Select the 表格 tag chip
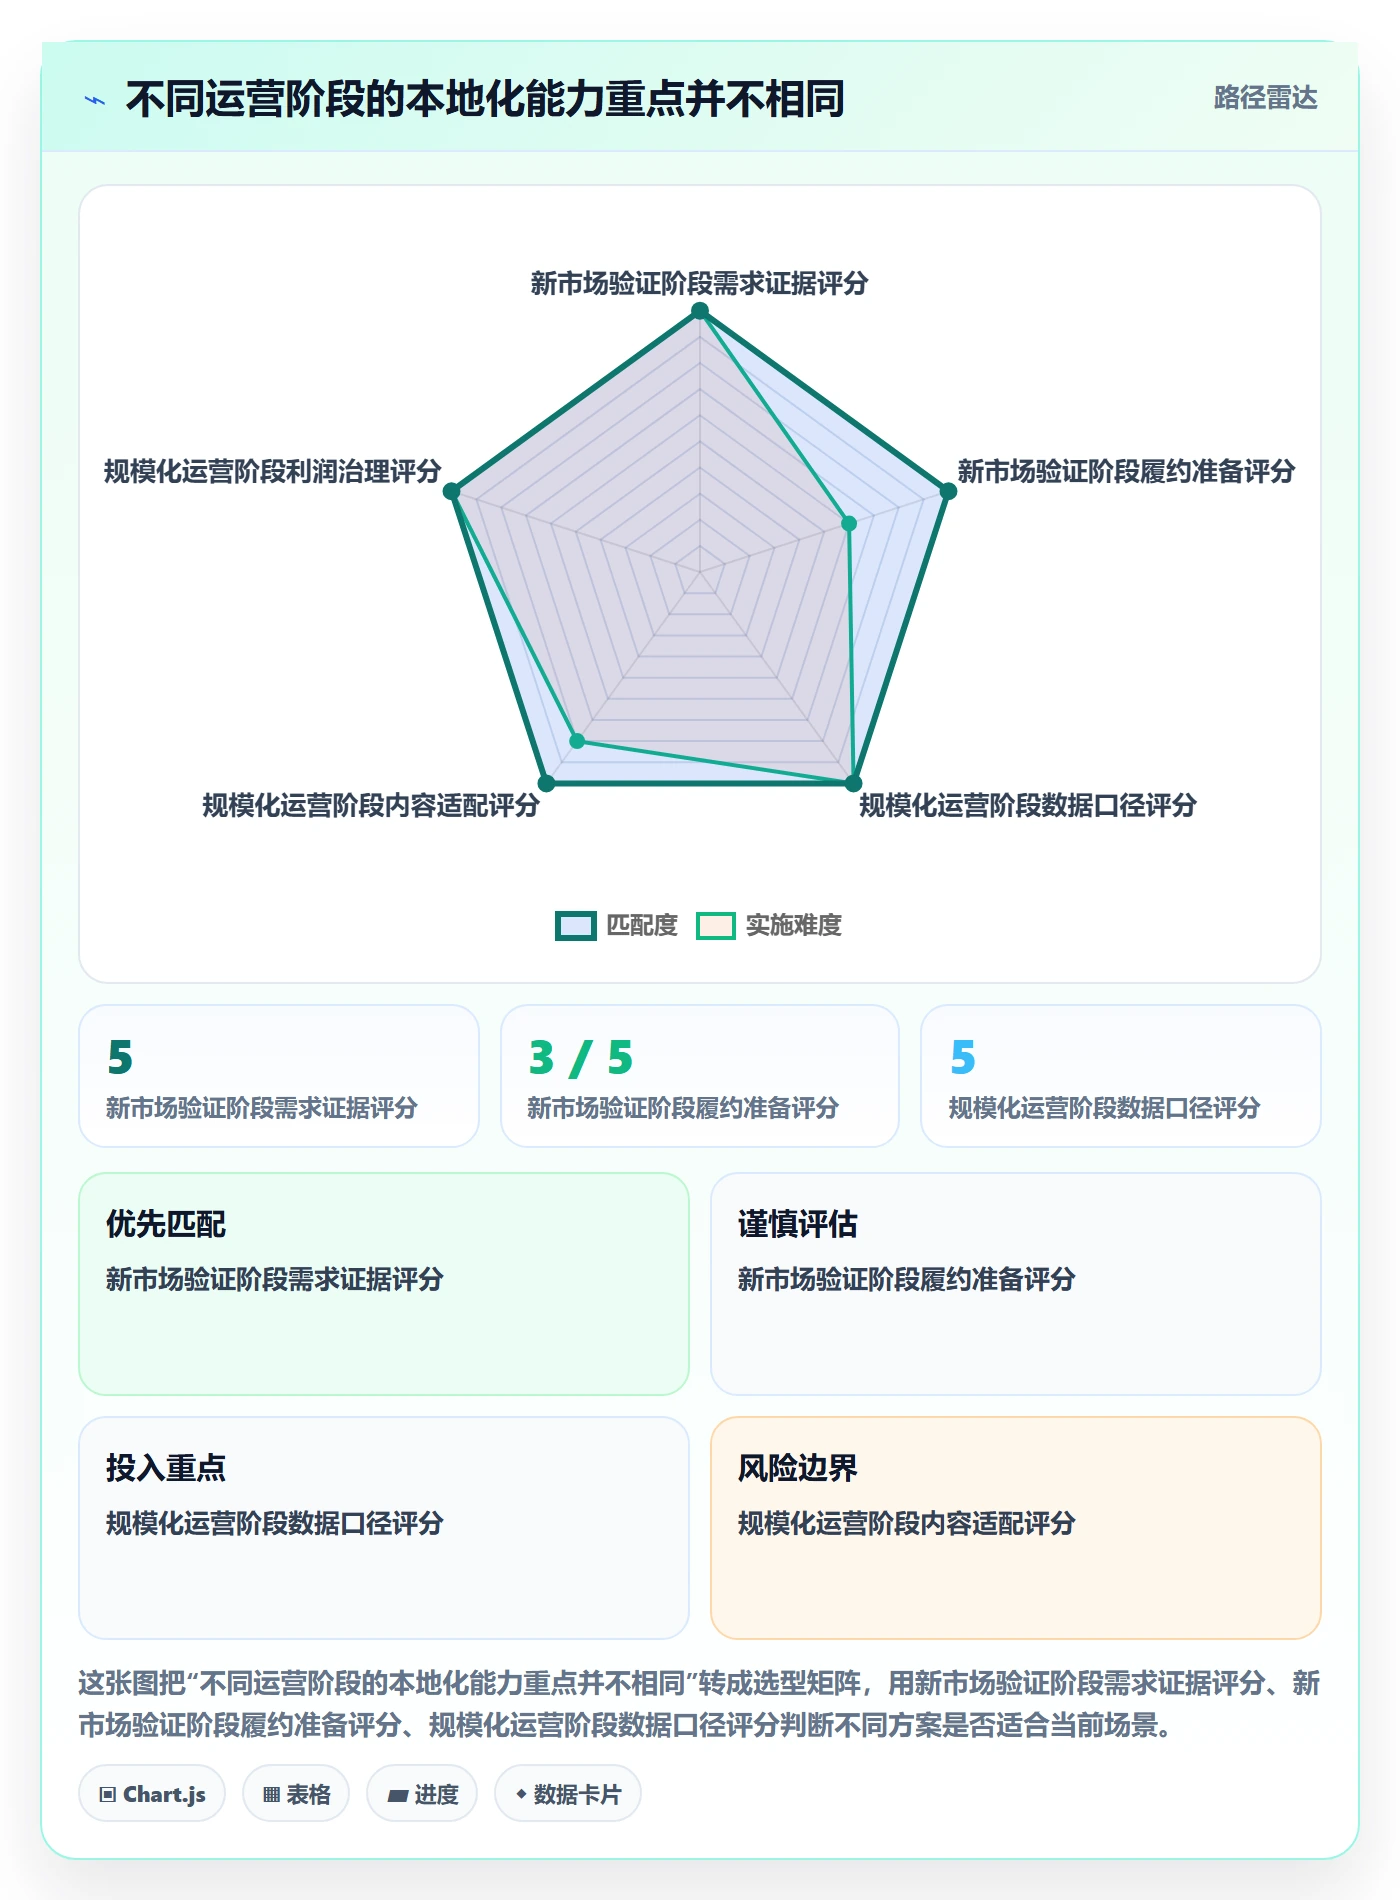 [x=296, y=1794]
